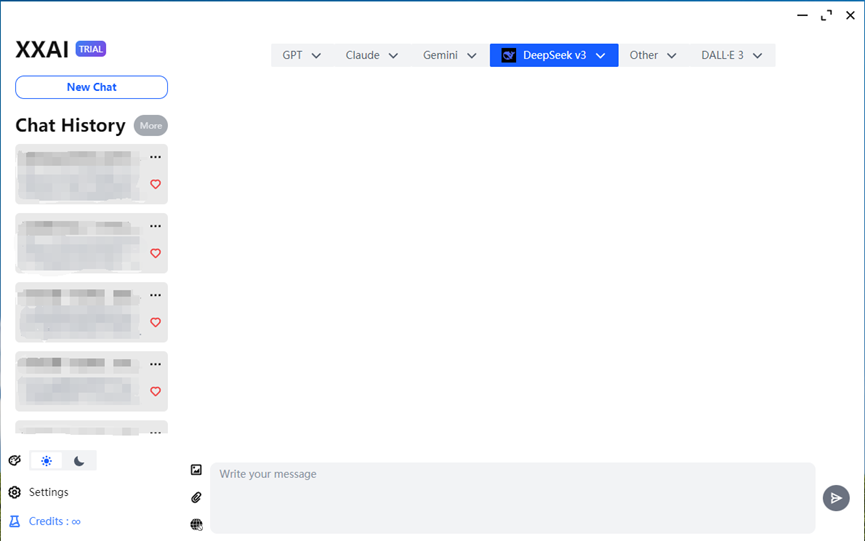The image size is (865, 541).
Task: Click the image upload icon beside message box
Action: (x=196, y=470)
